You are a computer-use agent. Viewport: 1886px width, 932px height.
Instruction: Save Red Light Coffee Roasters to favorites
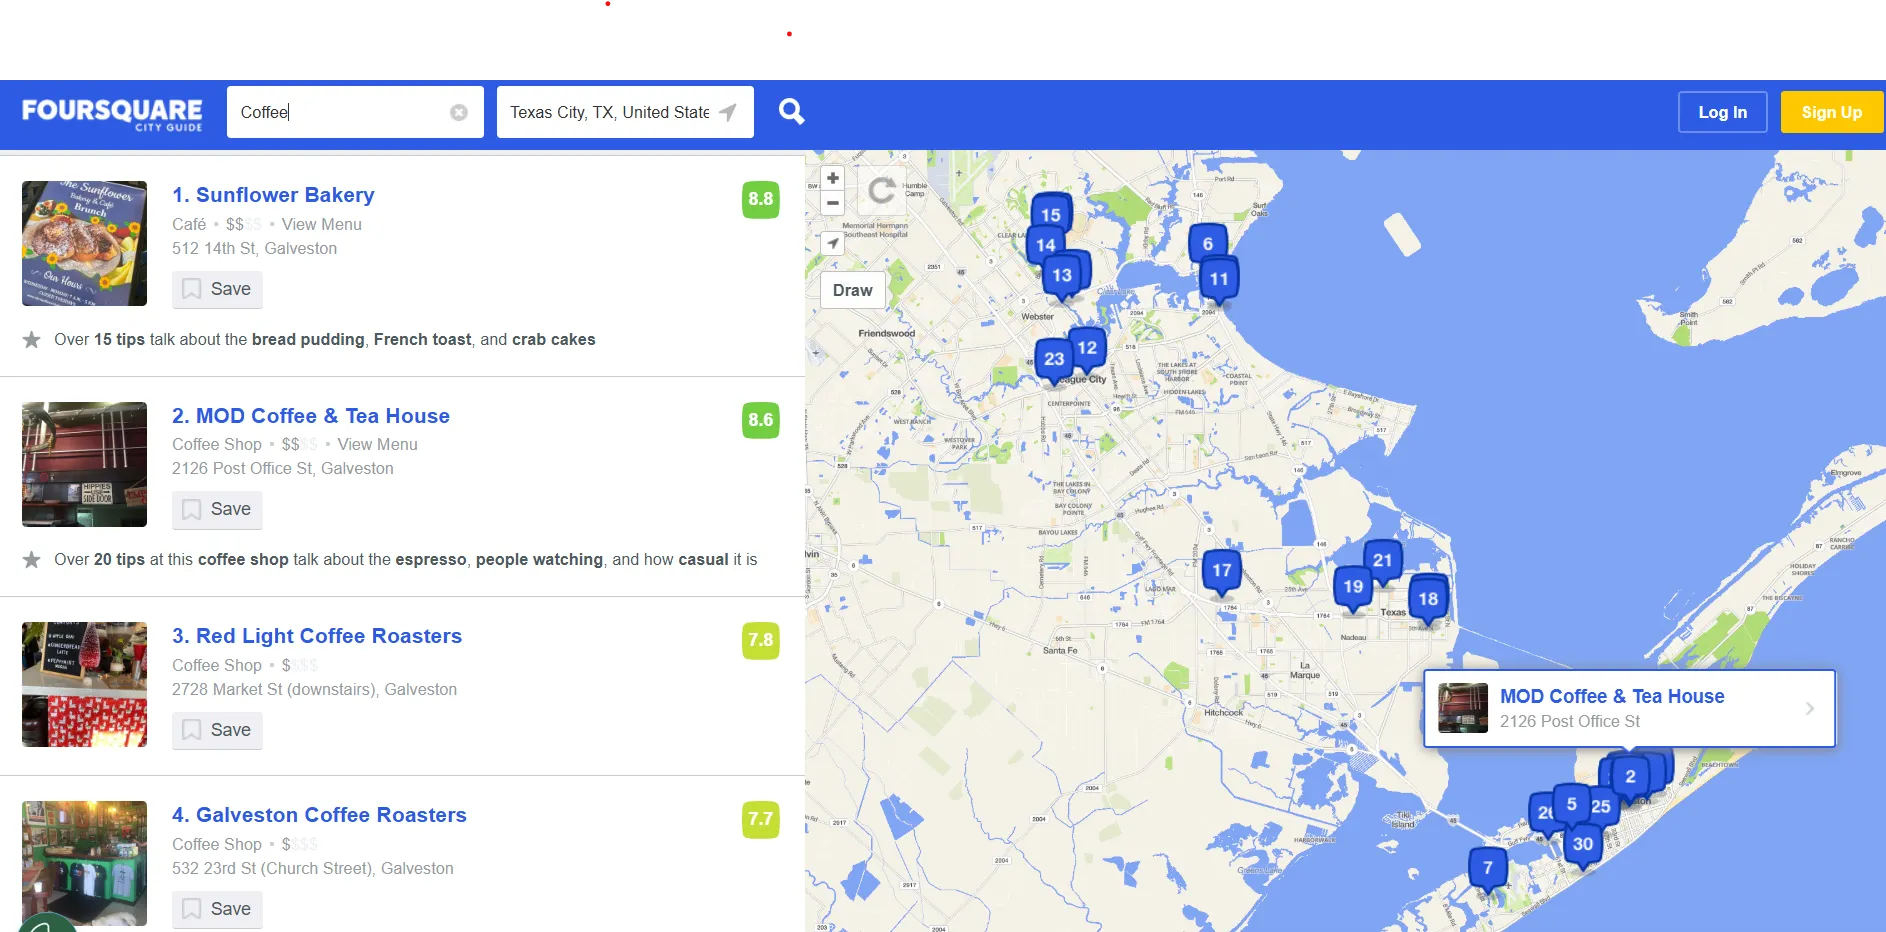[216, 730]
